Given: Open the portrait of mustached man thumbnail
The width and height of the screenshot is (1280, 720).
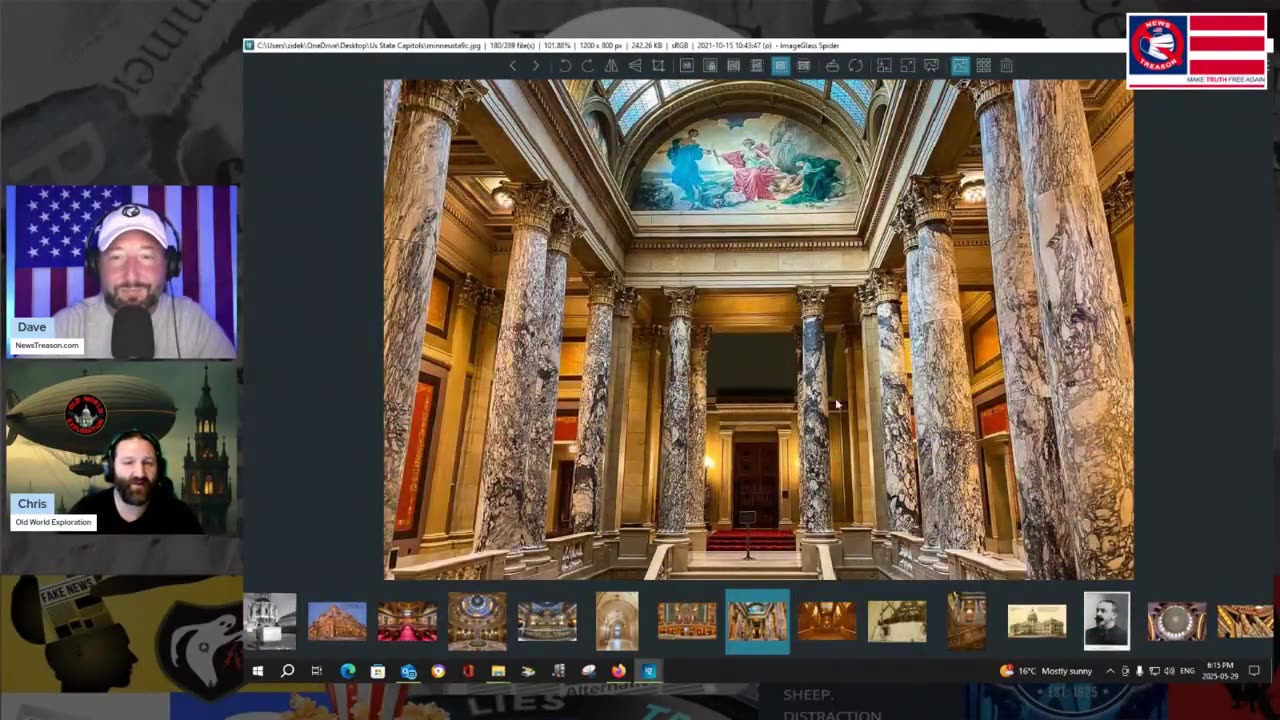Looking at the screenshot, I should click(x=1107, y=621).
